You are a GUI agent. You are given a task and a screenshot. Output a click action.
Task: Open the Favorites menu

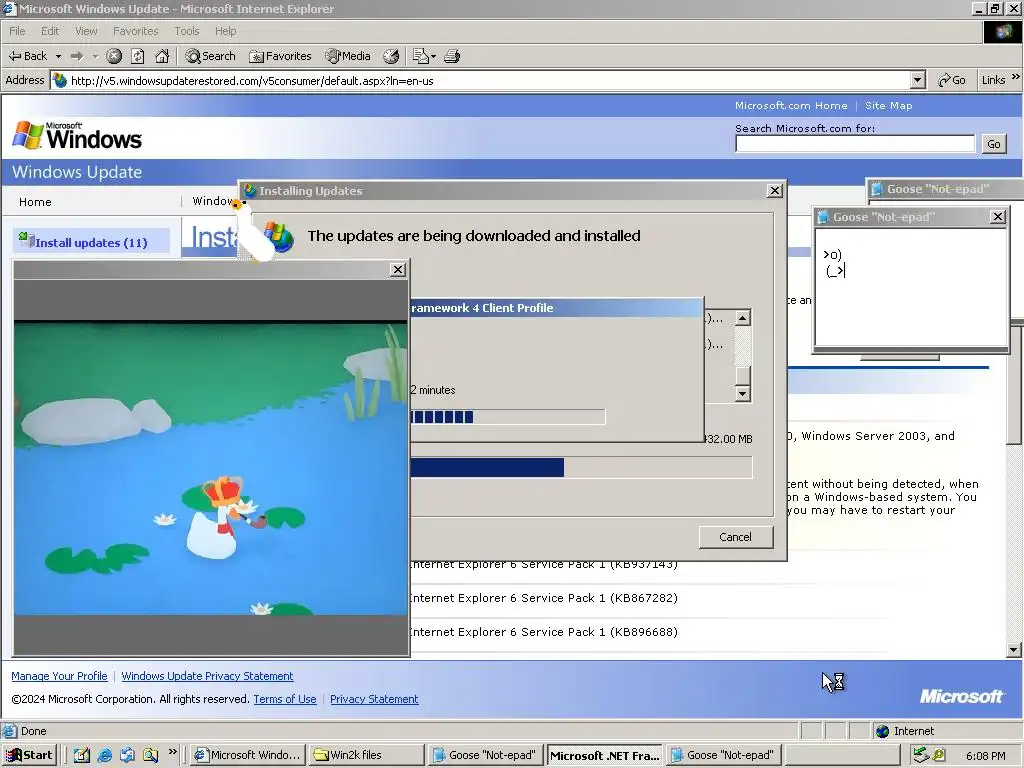(x=135, y=31)
